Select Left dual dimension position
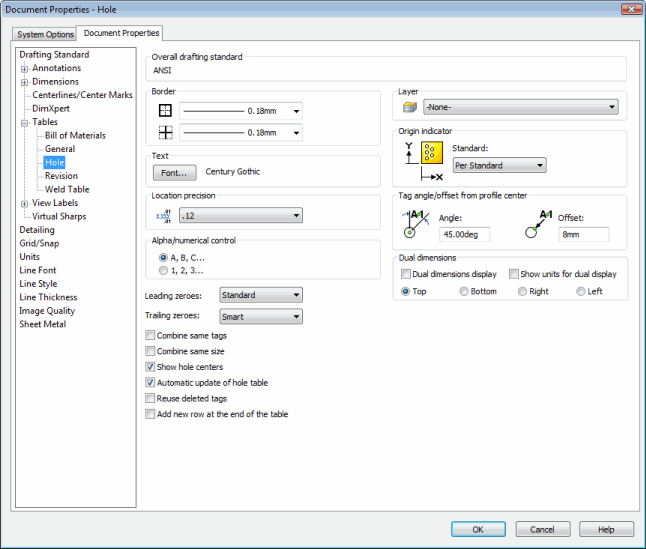 (x=580, y=291)
